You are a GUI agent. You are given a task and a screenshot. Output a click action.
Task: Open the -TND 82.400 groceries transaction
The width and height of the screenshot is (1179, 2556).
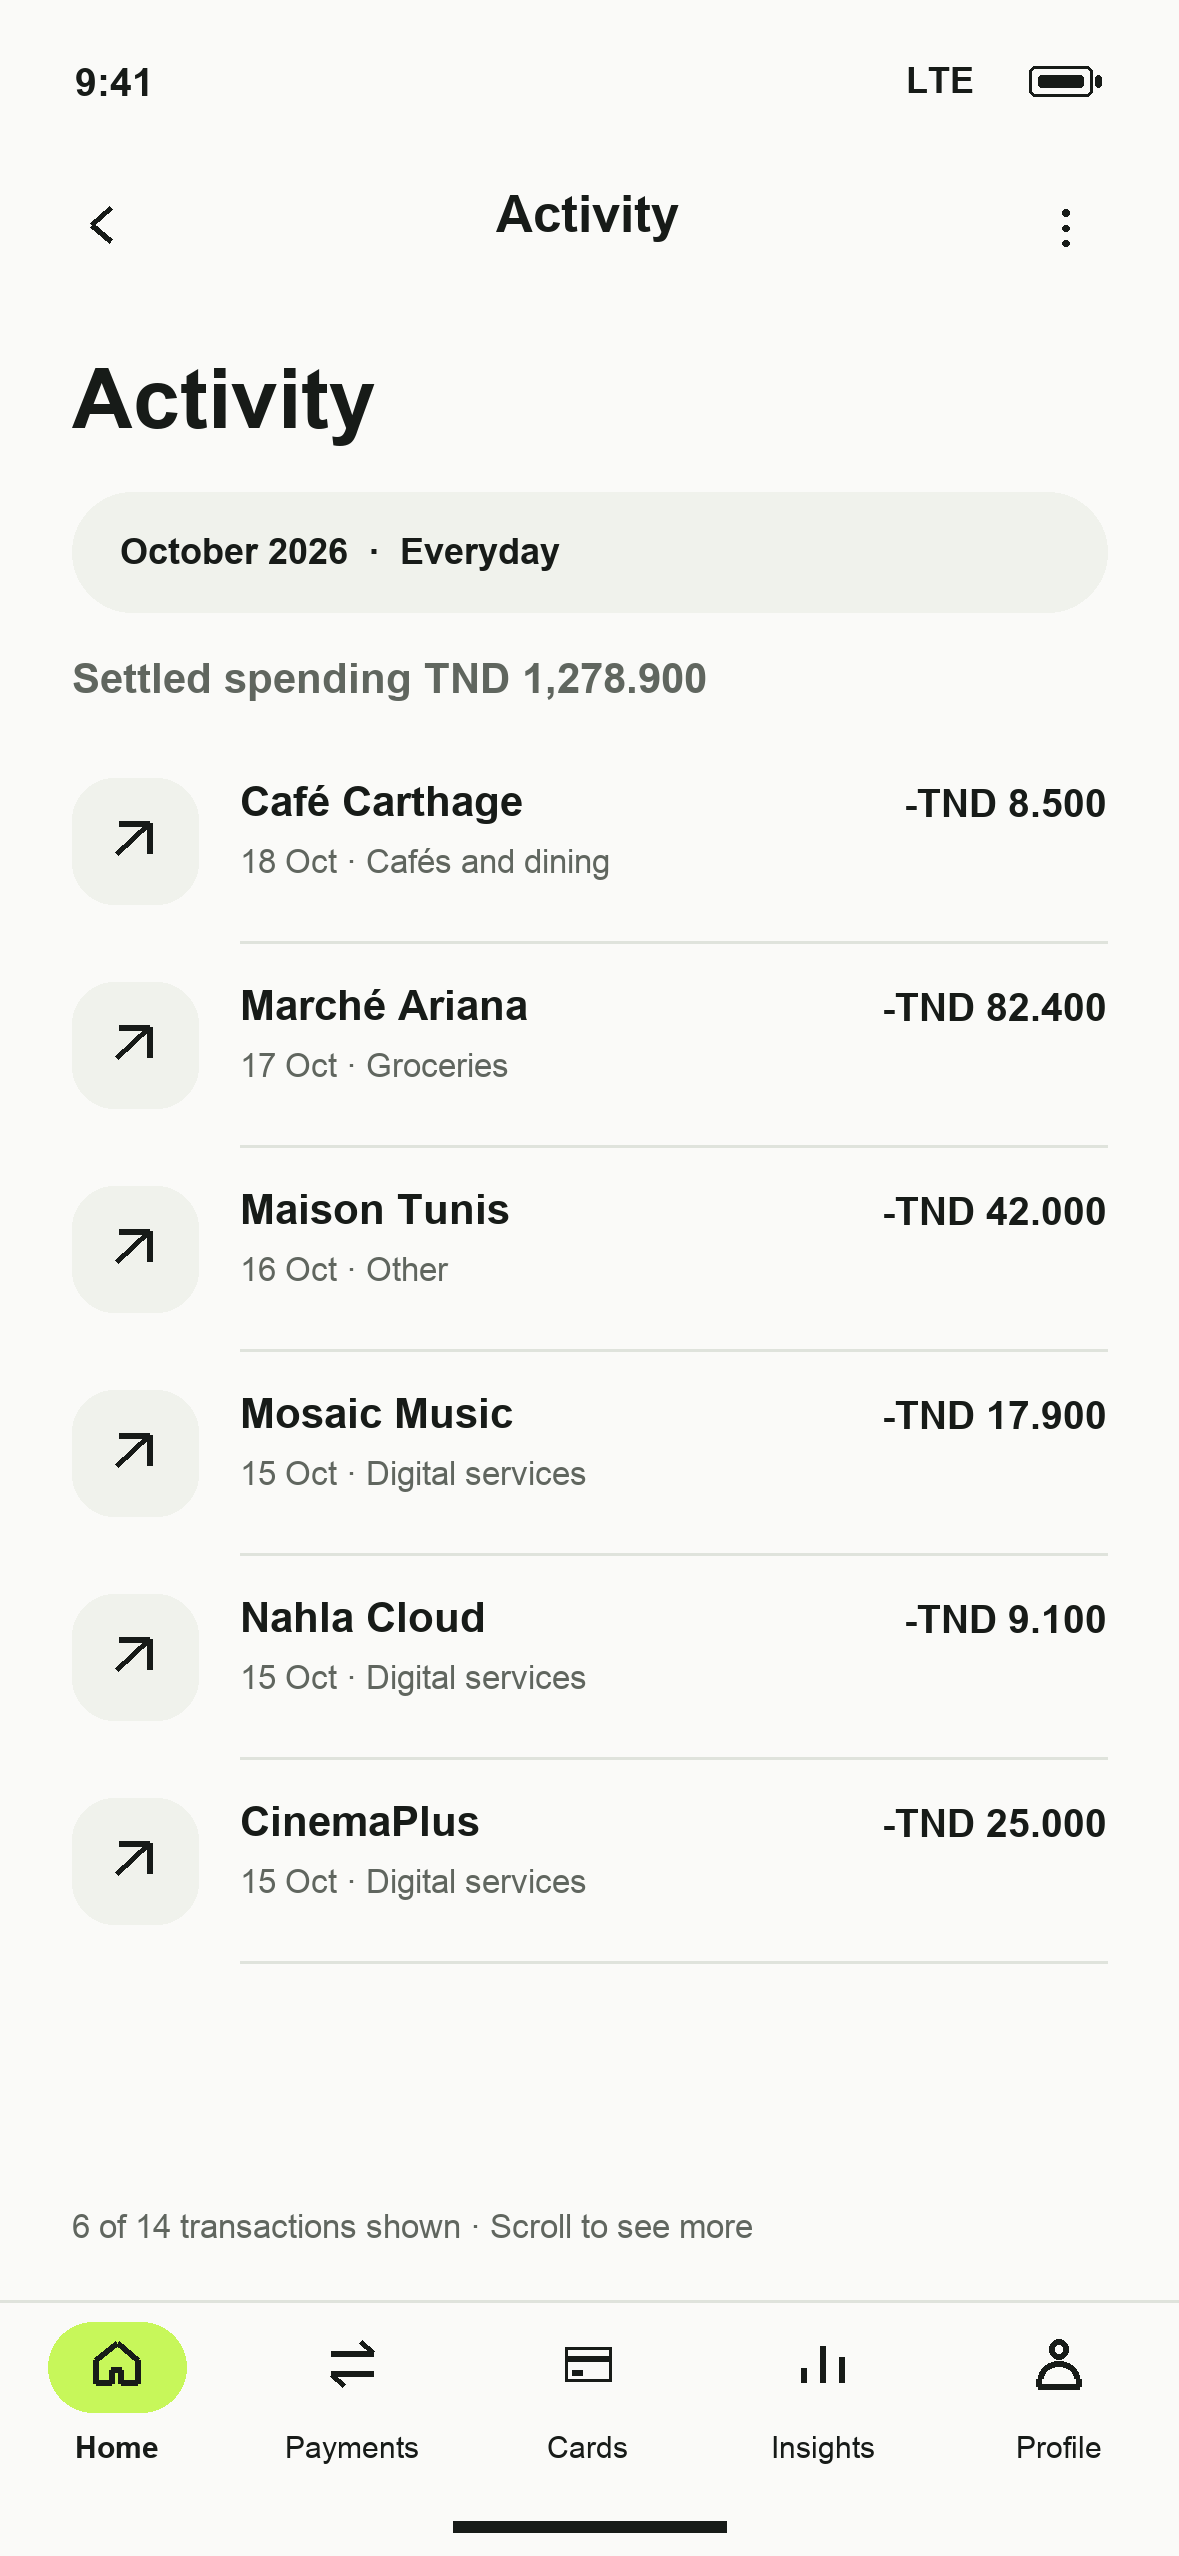(590, 1045)
